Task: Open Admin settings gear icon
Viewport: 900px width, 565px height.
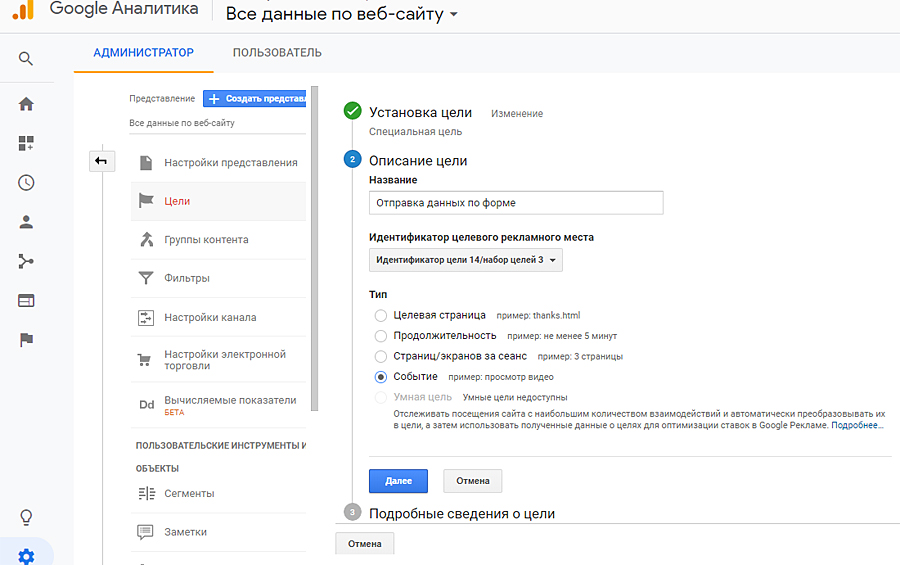Action: point(26,556)
